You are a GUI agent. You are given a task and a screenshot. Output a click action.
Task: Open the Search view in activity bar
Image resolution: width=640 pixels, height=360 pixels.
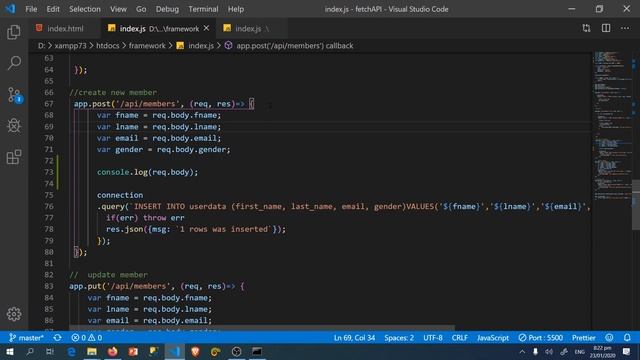[14, 63]
